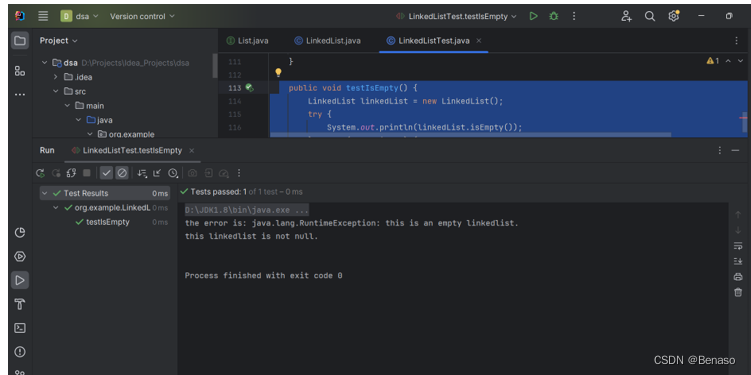The width and height of the screenshot is (751, 375).
Task: Open the sort tests options icon
Action: [x=142, y=173]
